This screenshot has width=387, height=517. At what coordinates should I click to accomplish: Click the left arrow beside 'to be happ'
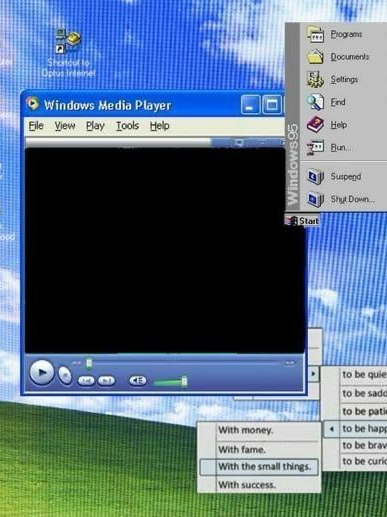click(x=332, y=429)
